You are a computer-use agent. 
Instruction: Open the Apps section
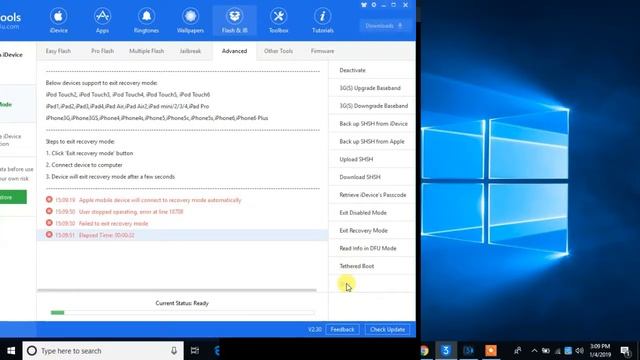[102, 20]
